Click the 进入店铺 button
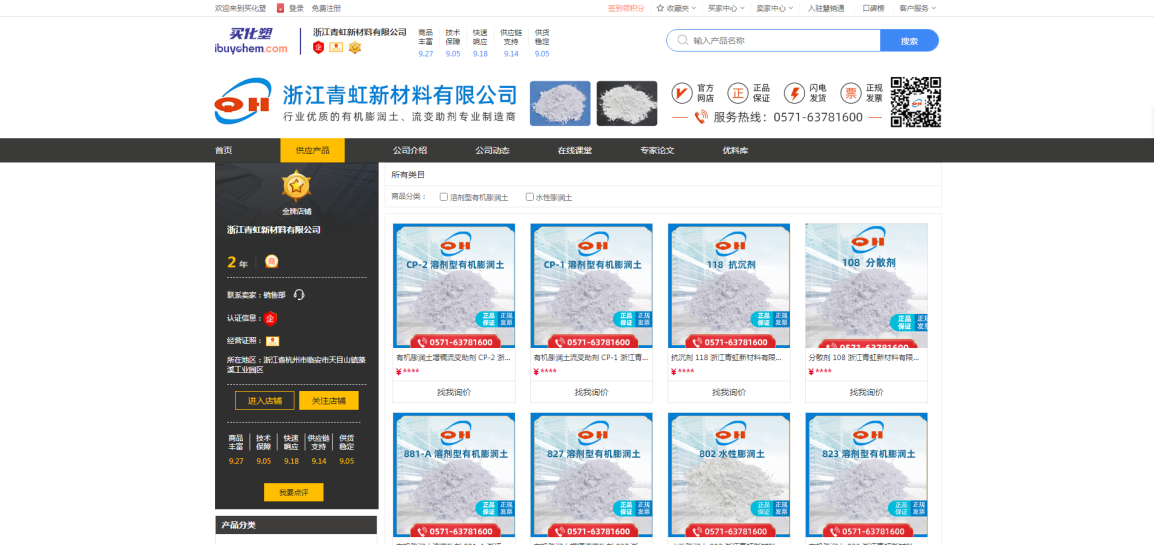 [x=265, y=401]
